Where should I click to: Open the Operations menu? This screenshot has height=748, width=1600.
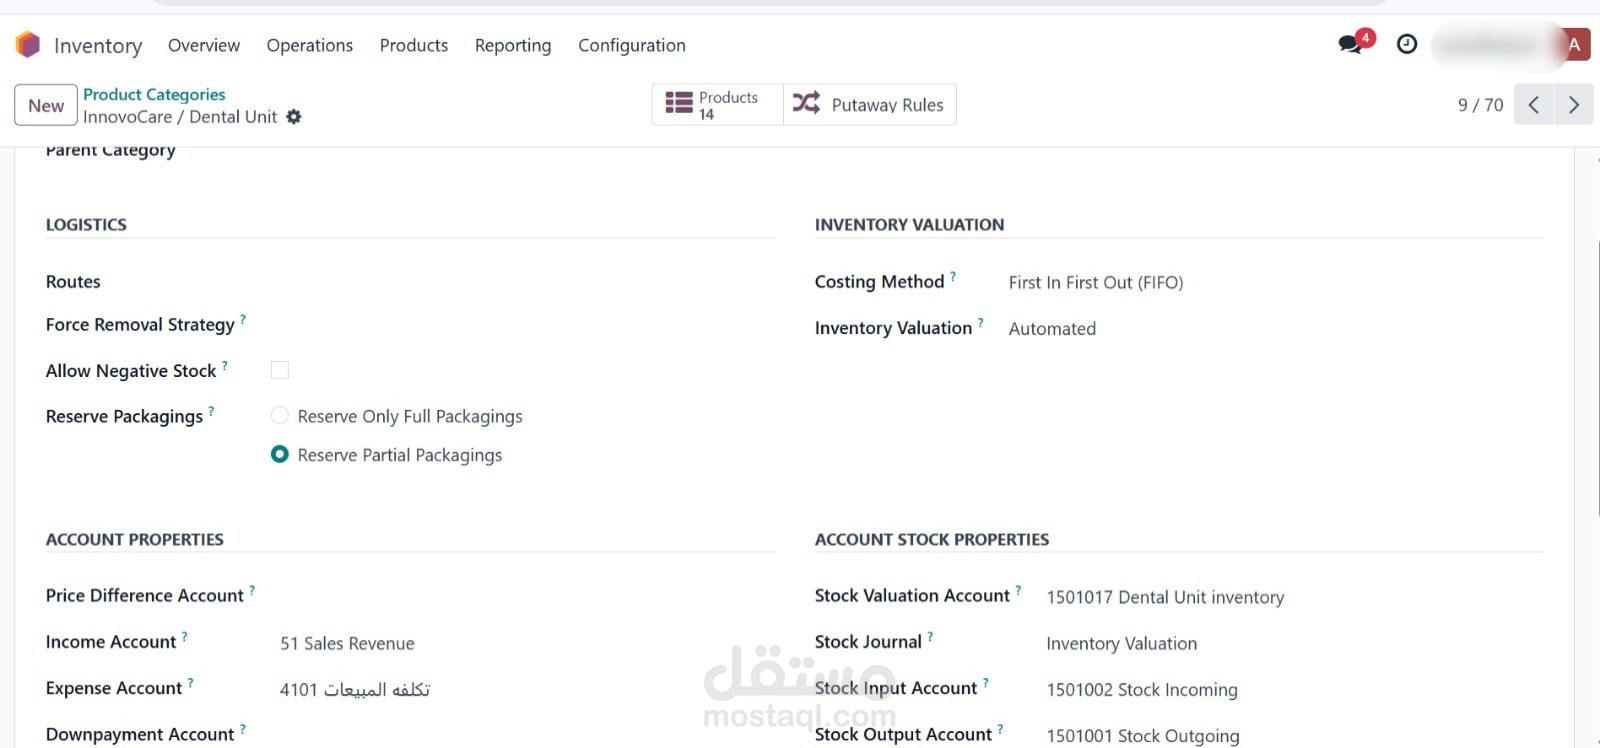pos(309,45)
